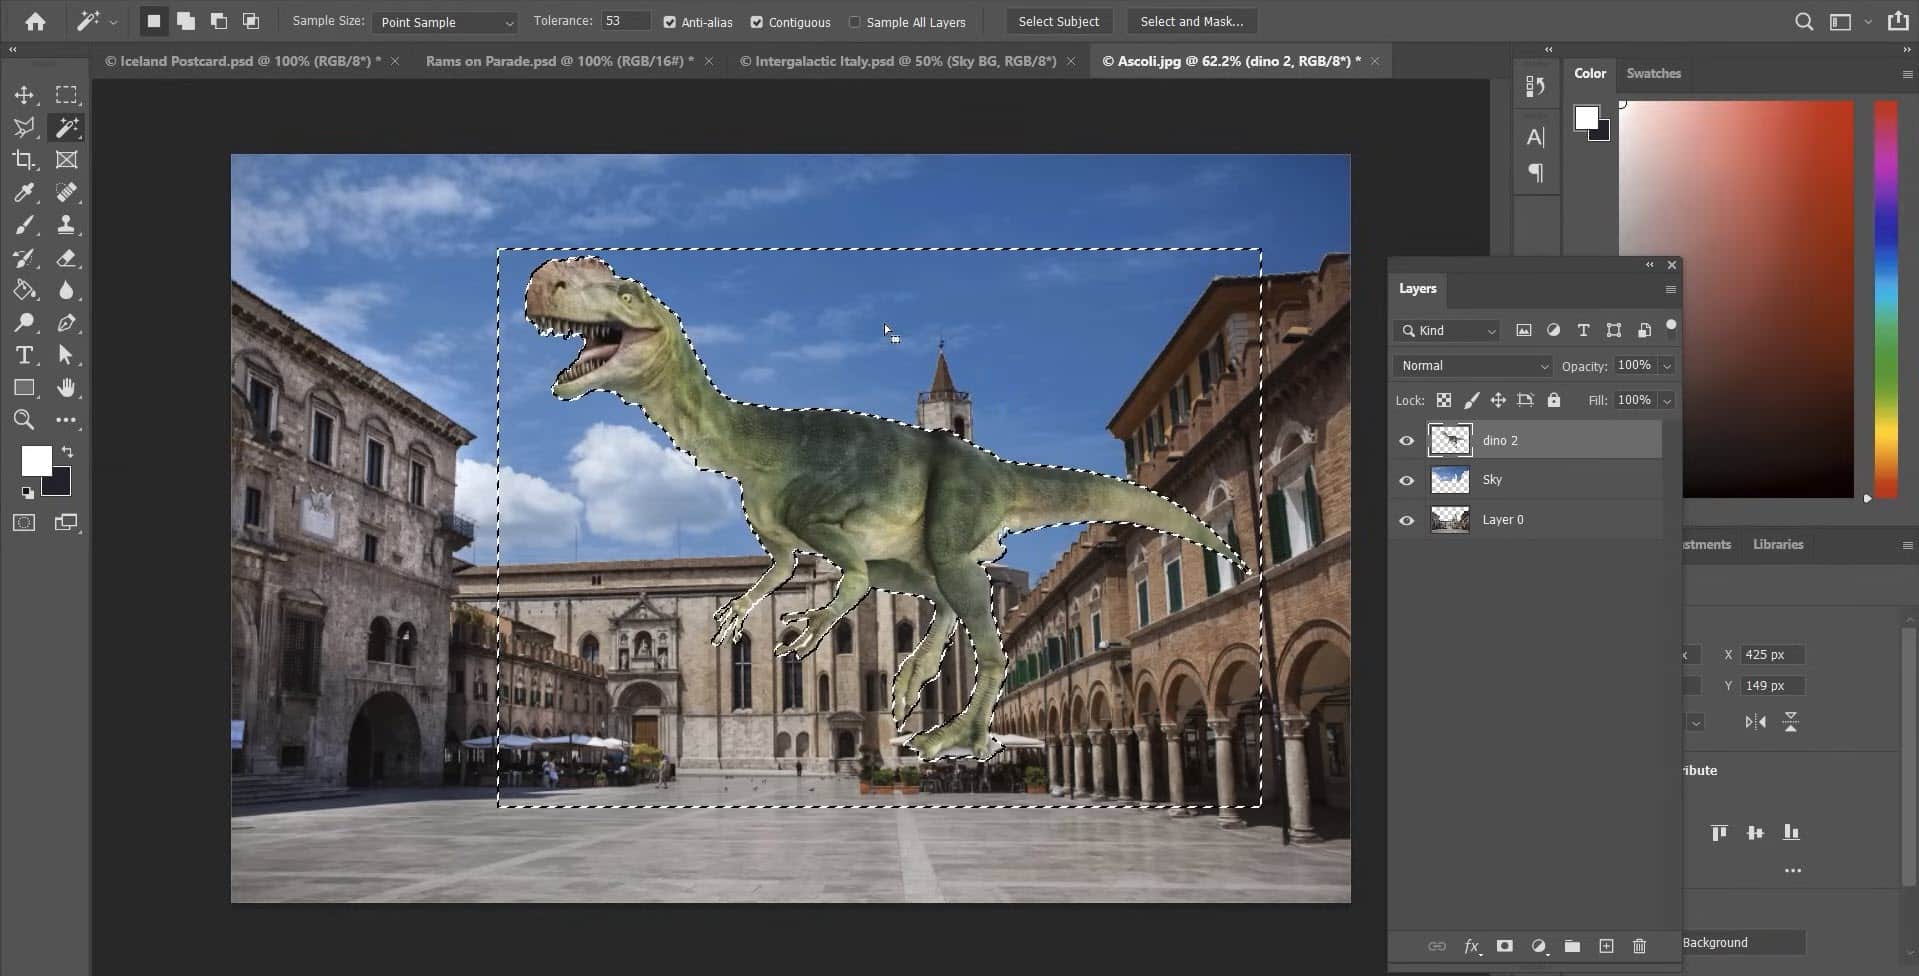Select the Move tool
Image resolution: width=1919 pixels, height=976 pixels.
click(x=24, y=95)
